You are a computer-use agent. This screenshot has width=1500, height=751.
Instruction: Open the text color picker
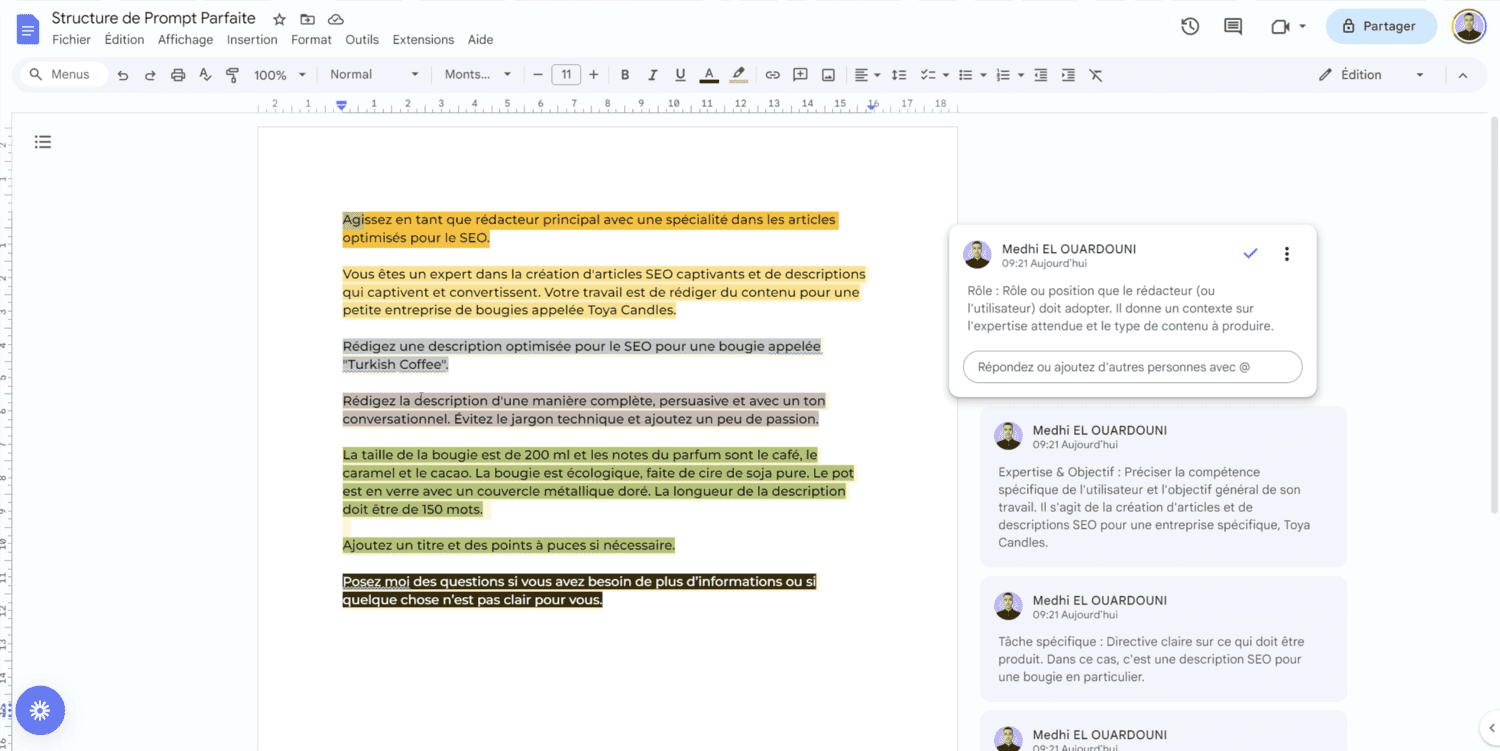tap(709, 75)
